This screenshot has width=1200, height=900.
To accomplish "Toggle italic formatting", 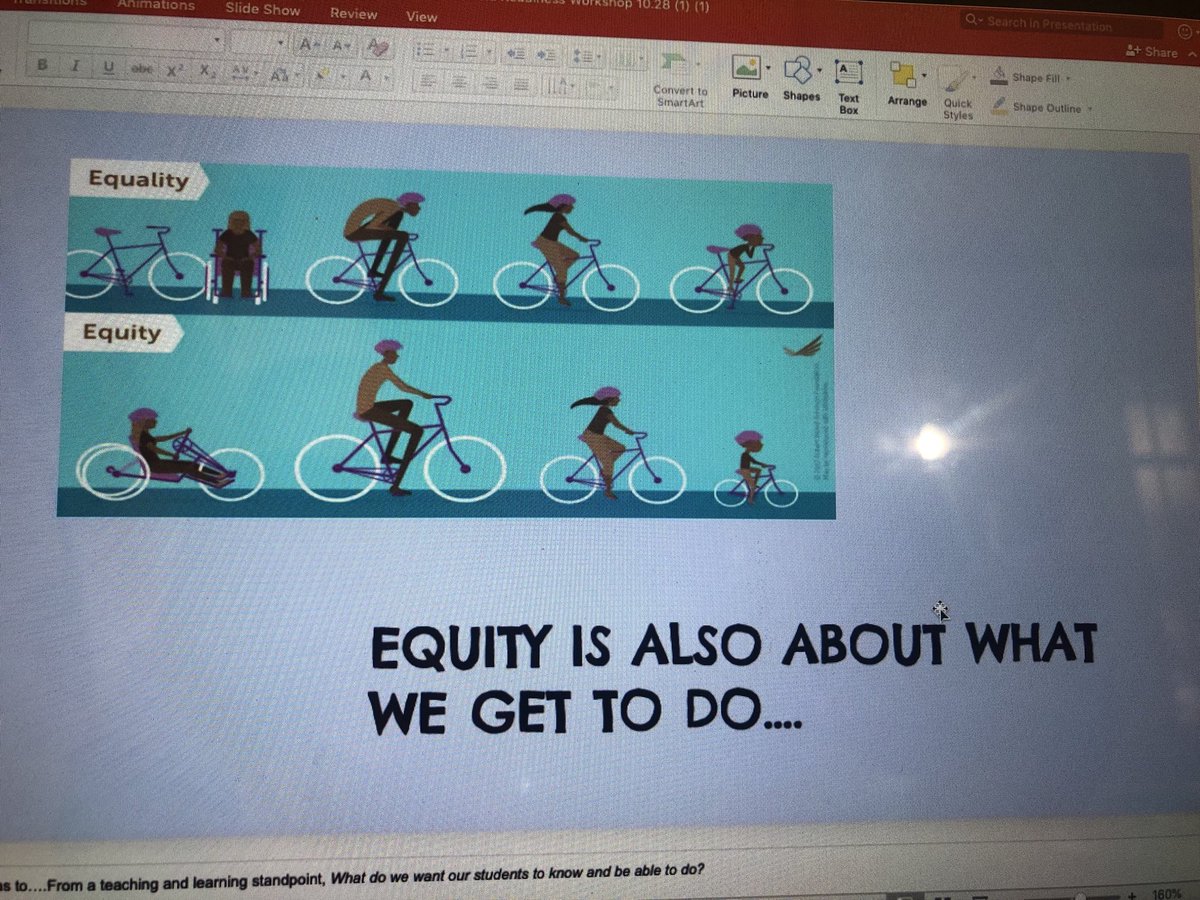I will tap(75, 67).
